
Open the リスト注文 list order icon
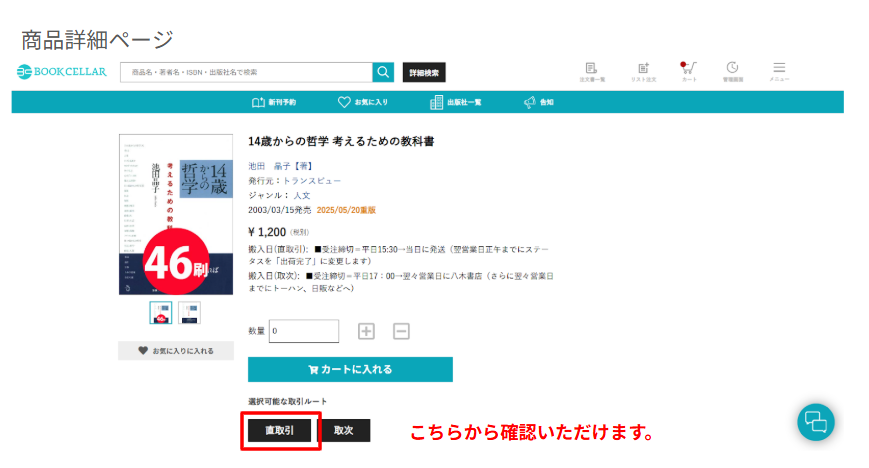click(643, 72)
